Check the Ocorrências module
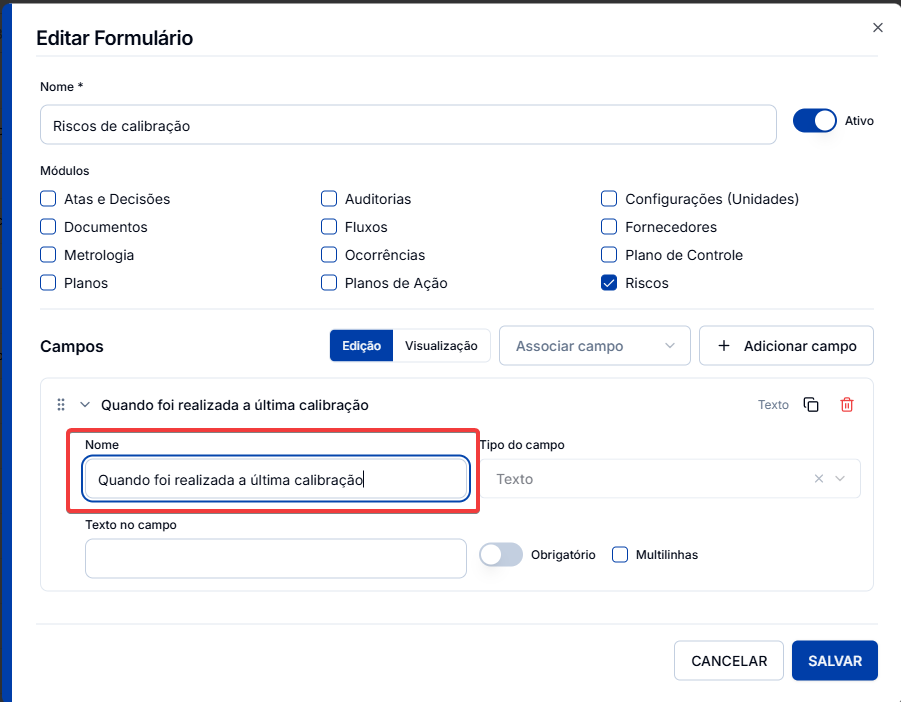This screenshot has height=702, width=901. 329,255
